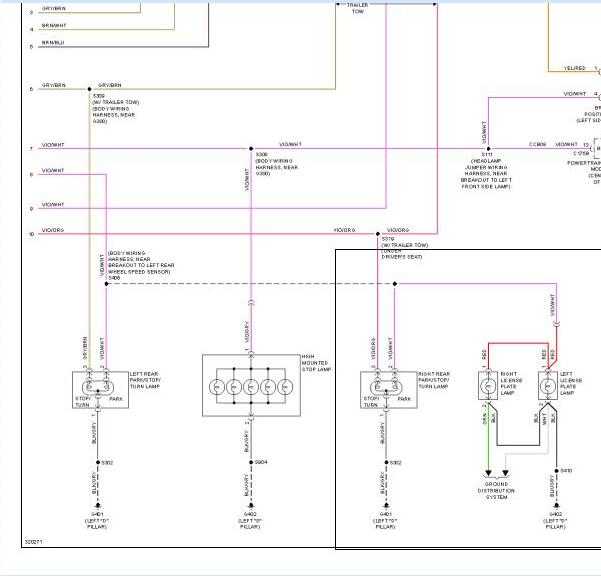
Task: Click the RIGHT REAR PARK/STOP/TURN LAMP label
Action: pyautogui.click(x=434, y=380)
